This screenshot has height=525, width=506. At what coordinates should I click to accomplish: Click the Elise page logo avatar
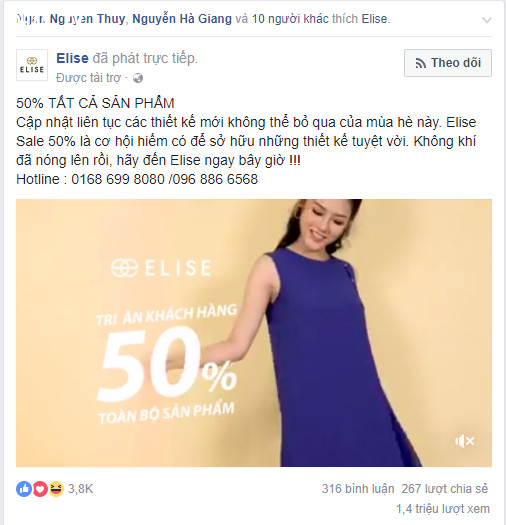click(32, 65)
